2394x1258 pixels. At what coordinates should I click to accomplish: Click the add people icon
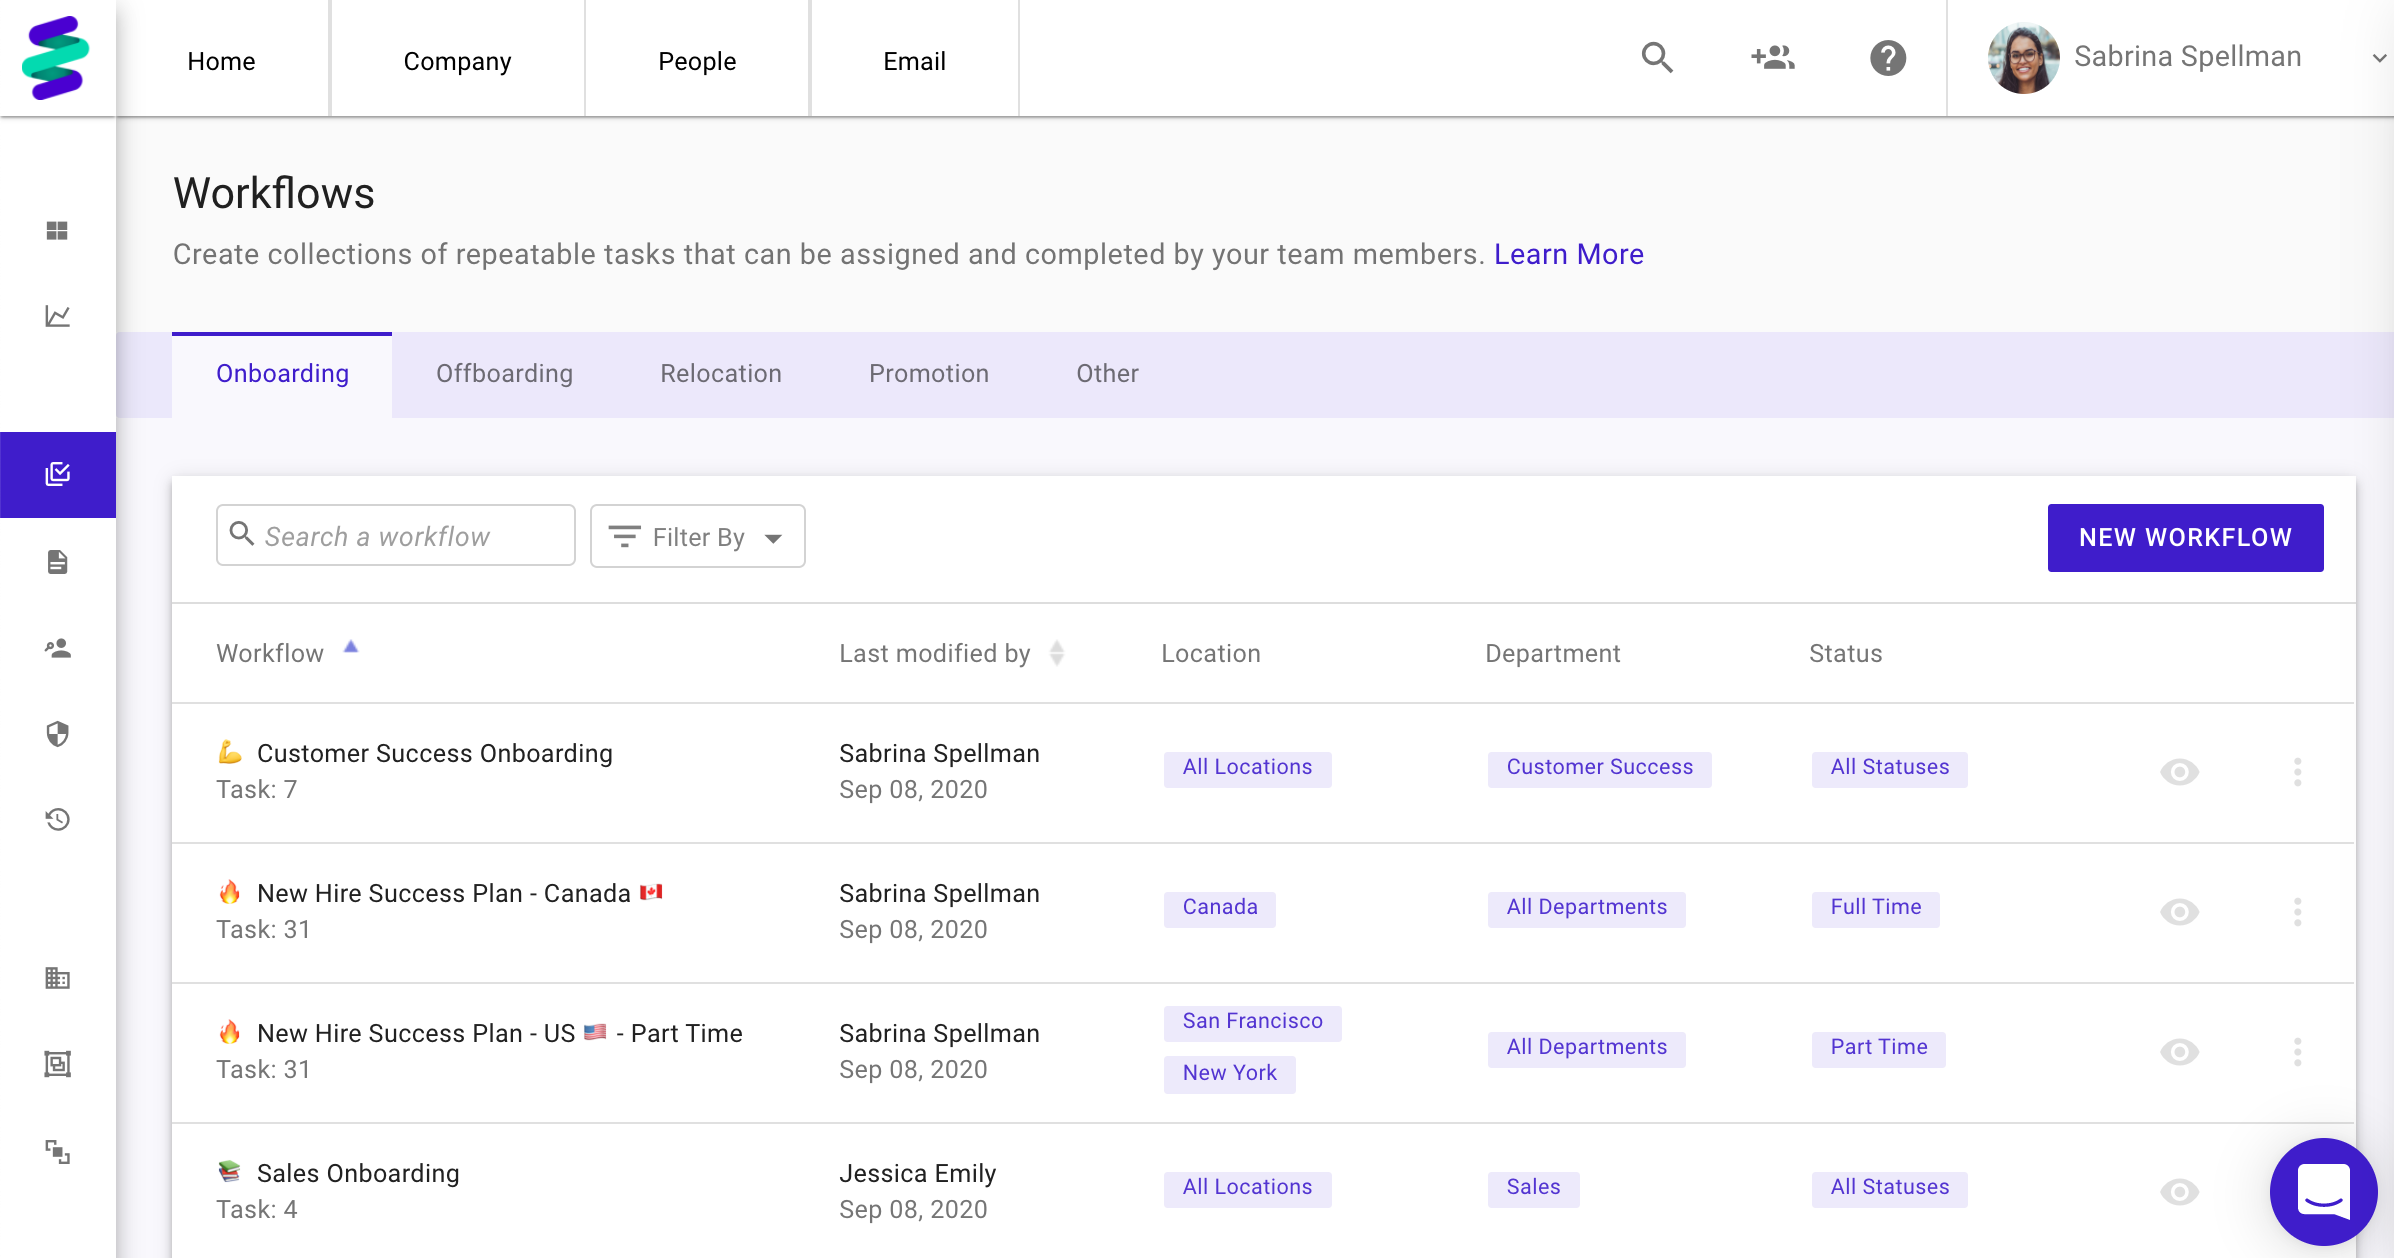click(1772, 58)
